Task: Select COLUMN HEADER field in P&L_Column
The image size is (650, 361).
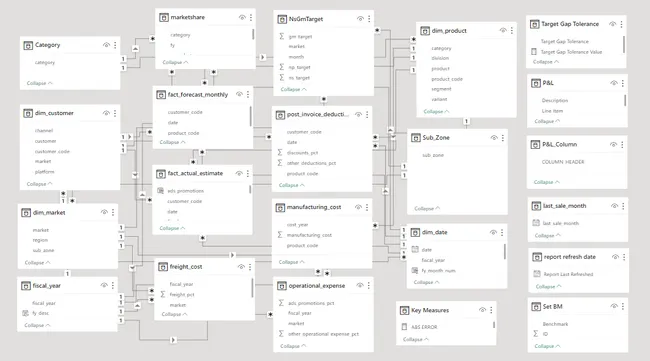Action: coord(563,162)
